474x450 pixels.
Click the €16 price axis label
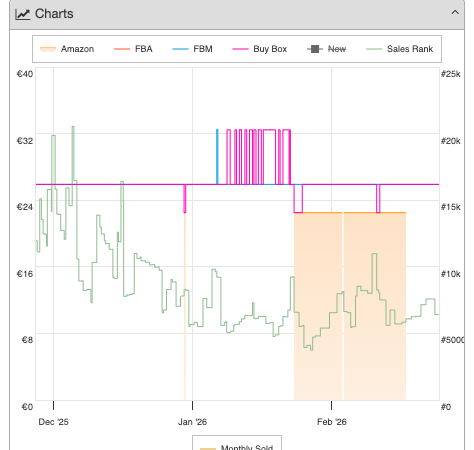[x=25, y=274]
